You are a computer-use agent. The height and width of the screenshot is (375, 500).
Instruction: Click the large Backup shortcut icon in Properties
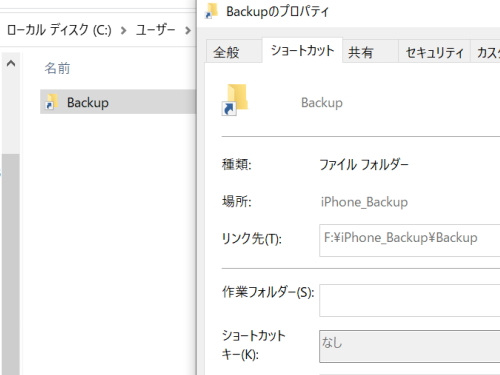235,100
